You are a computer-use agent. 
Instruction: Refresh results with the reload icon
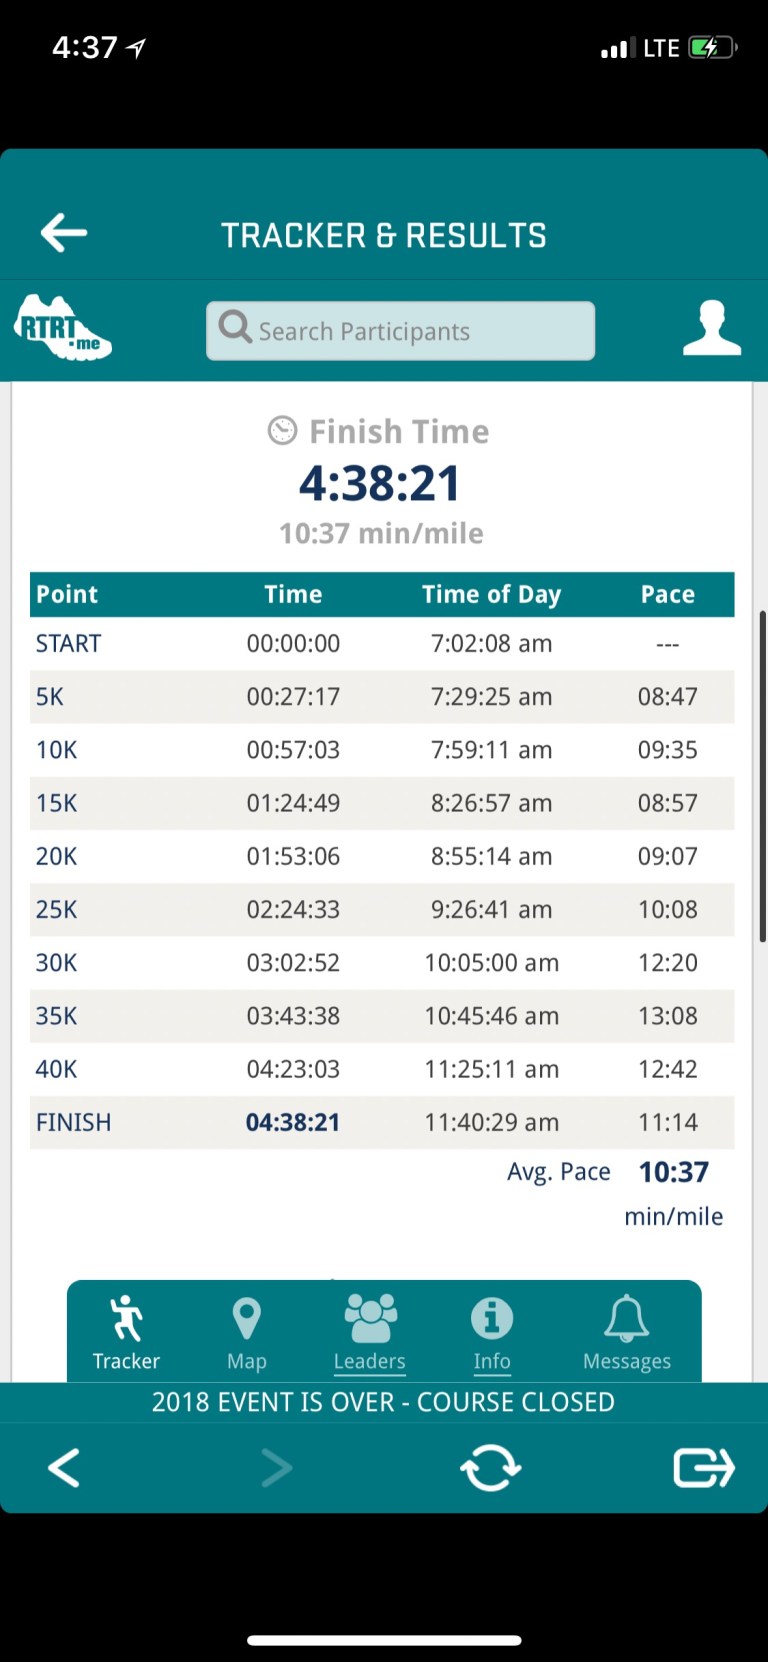tap(490, 1468)
